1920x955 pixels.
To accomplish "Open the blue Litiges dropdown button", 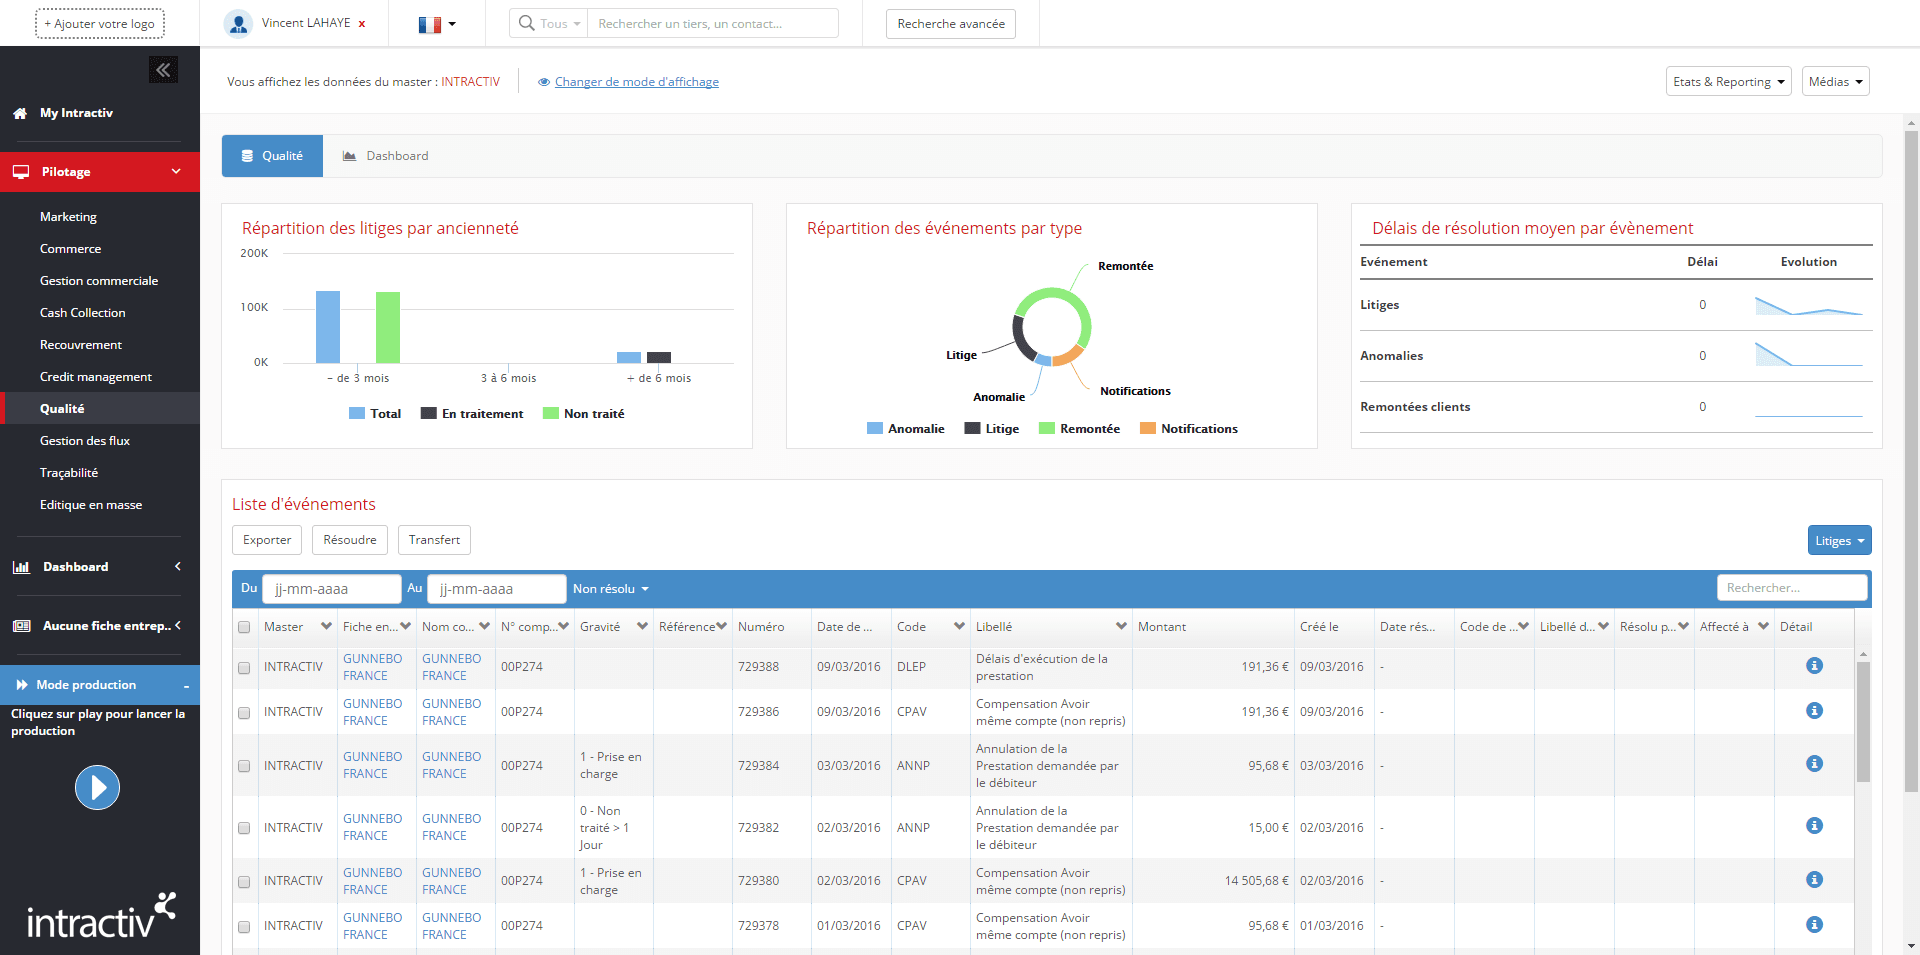I will [1839, 541].
